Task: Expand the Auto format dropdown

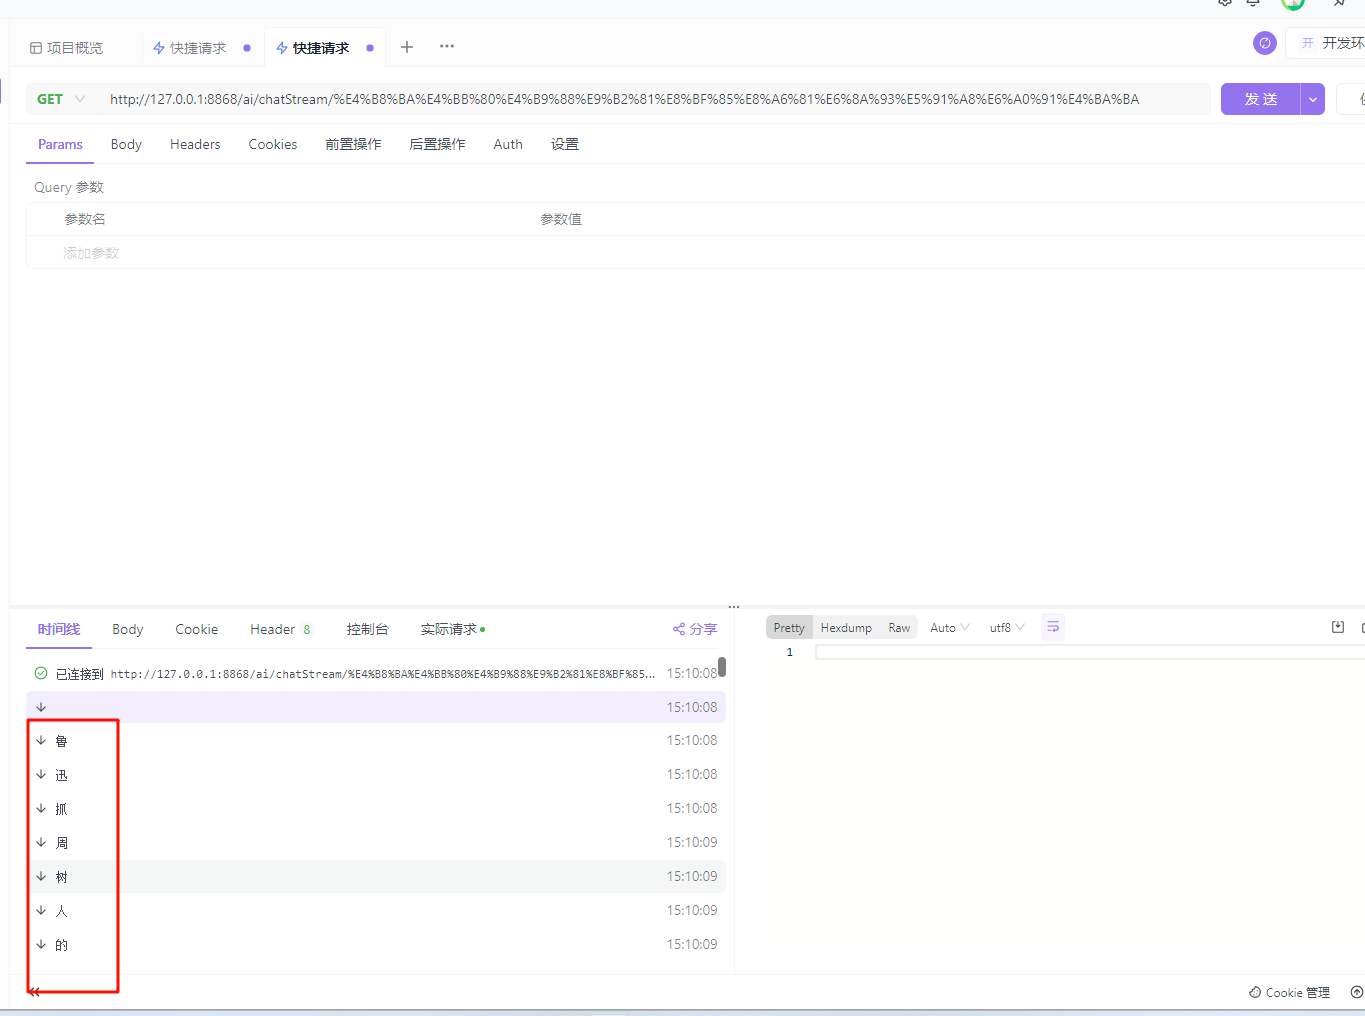Action: [949, 628]
